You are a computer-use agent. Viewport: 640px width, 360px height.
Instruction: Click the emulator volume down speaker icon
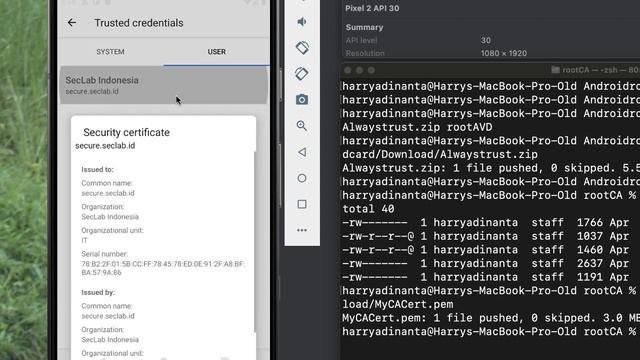pos(302,22)
